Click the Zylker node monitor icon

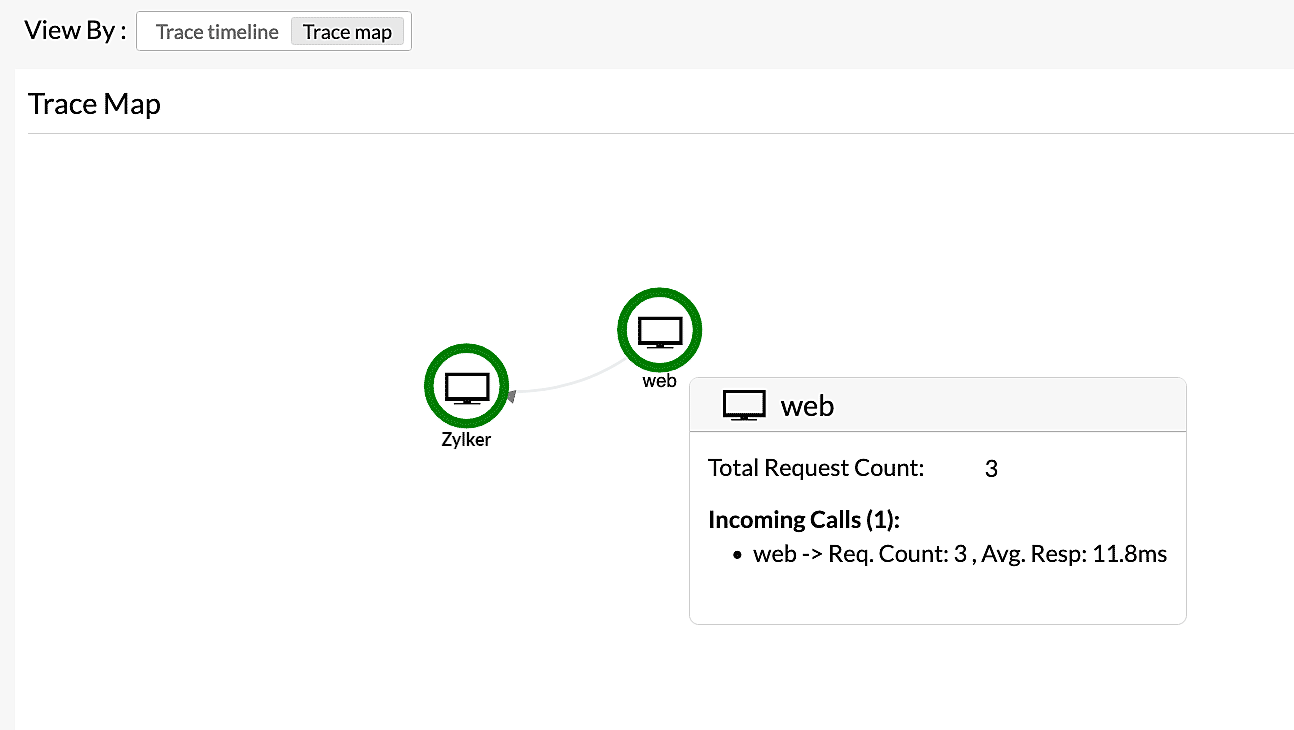(x=466, y=386)
